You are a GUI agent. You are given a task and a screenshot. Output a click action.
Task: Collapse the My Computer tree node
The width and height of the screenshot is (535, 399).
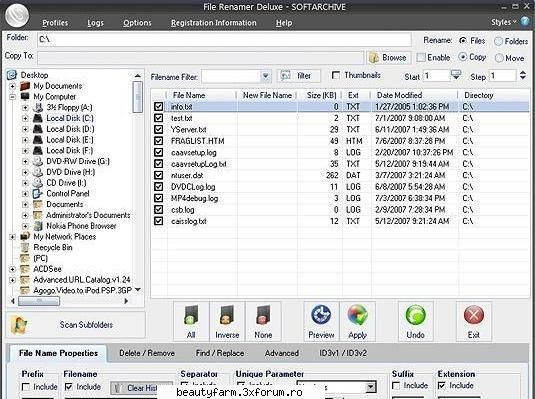click(x=13, y=97)
